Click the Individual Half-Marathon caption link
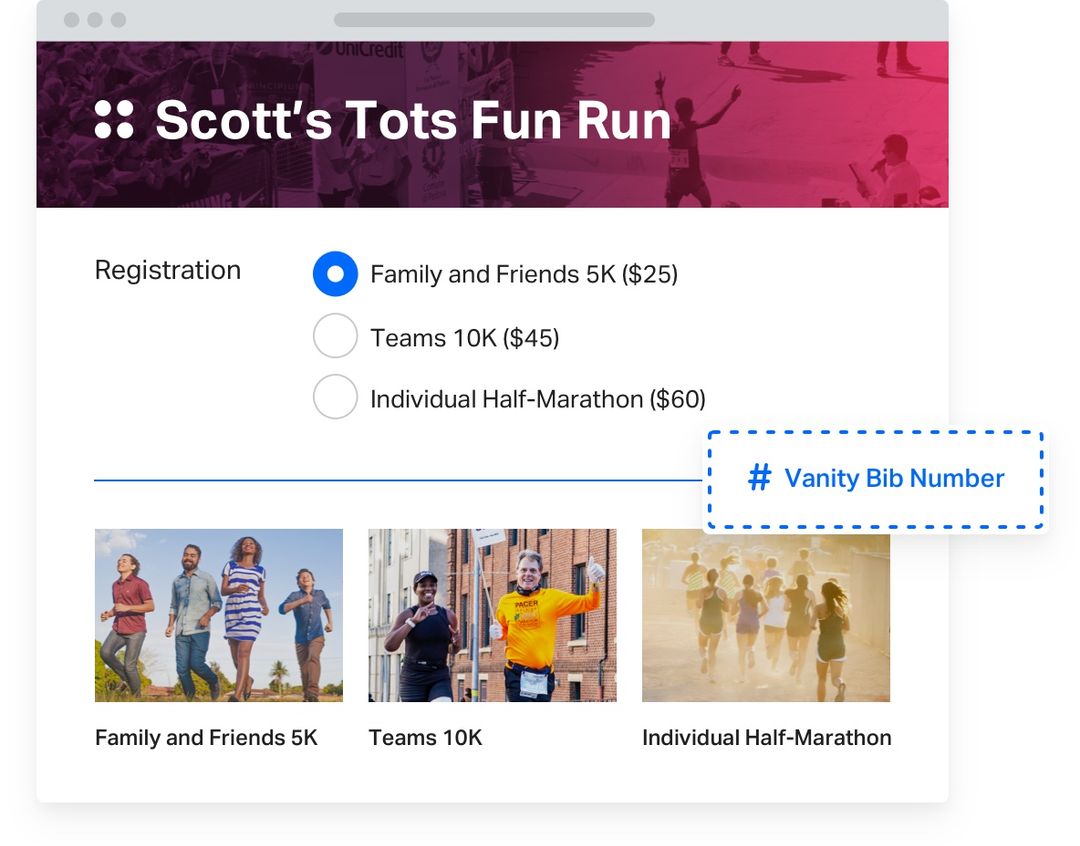Image resolution: width=1080 pixels, height=846 pixels. tap(766, 737)
